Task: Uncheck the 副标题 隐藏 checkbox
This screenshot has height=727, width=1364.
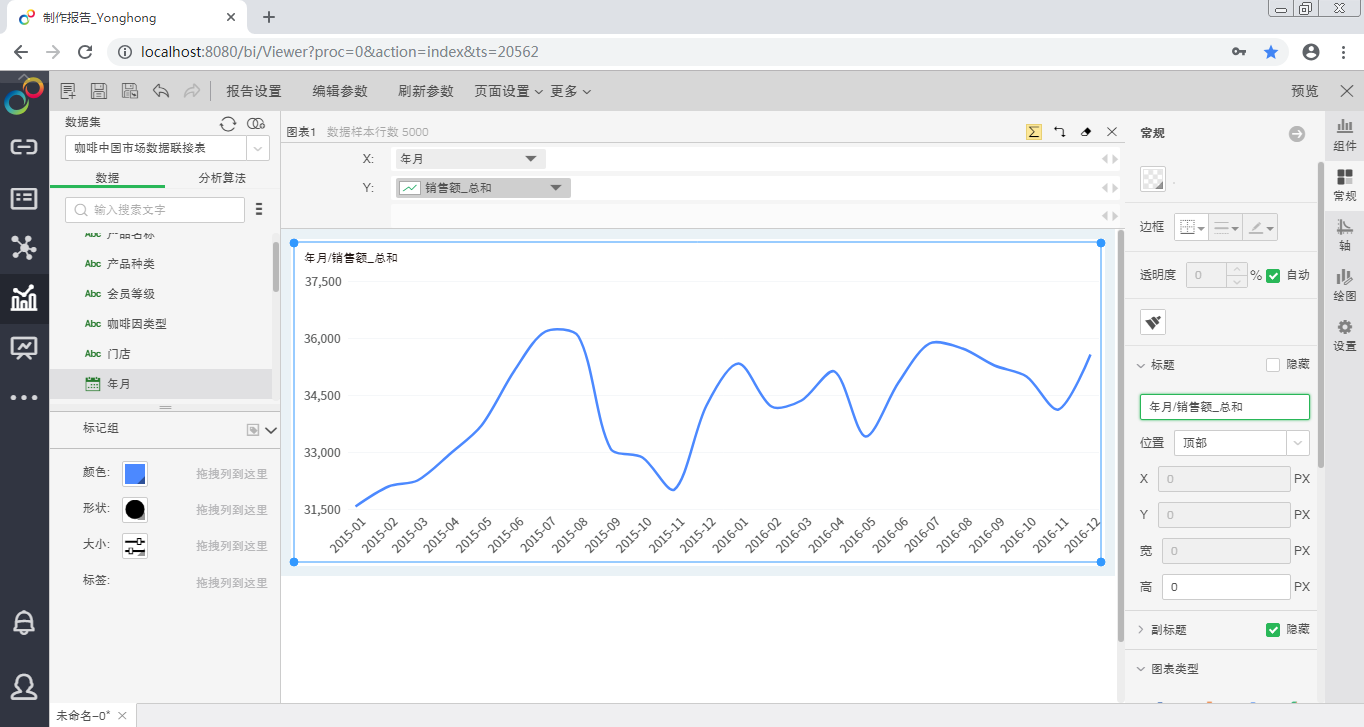Action: [1273, 630]
